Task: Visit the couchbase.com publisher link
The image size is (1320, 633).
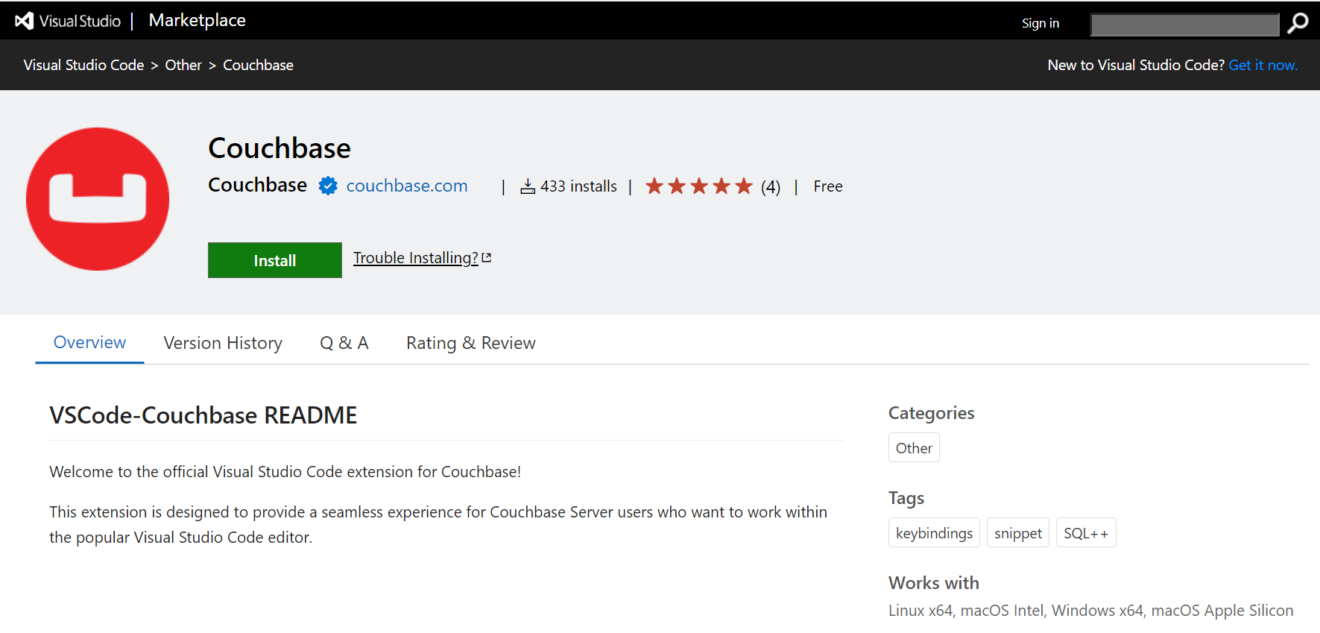Action: [406, 185]
